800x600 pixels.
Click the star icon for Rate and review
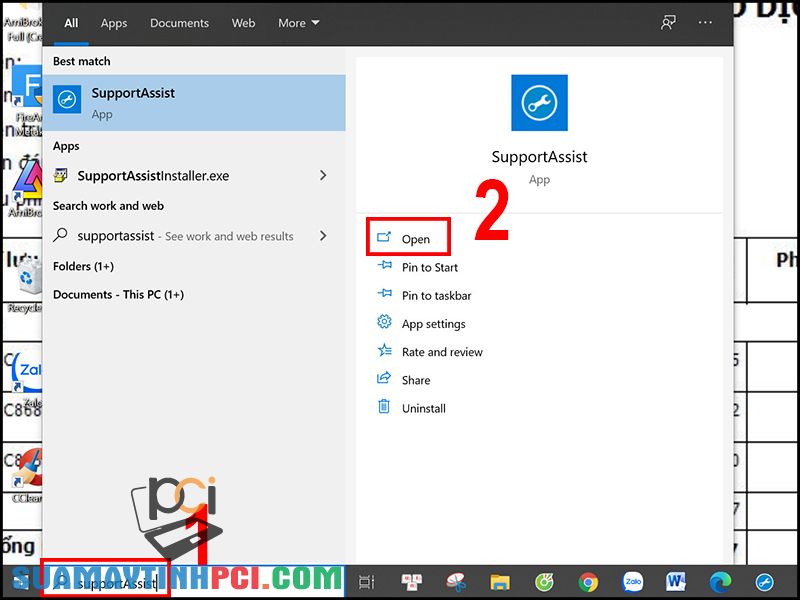pos(384,351)
